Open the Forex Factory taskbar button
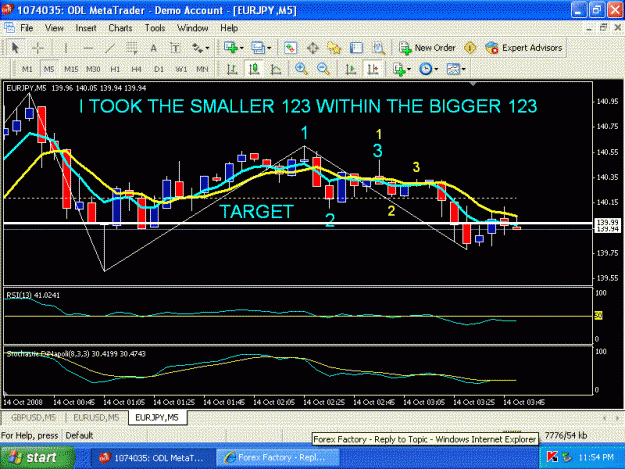The image size is (625, 469). tap(278, 458)
